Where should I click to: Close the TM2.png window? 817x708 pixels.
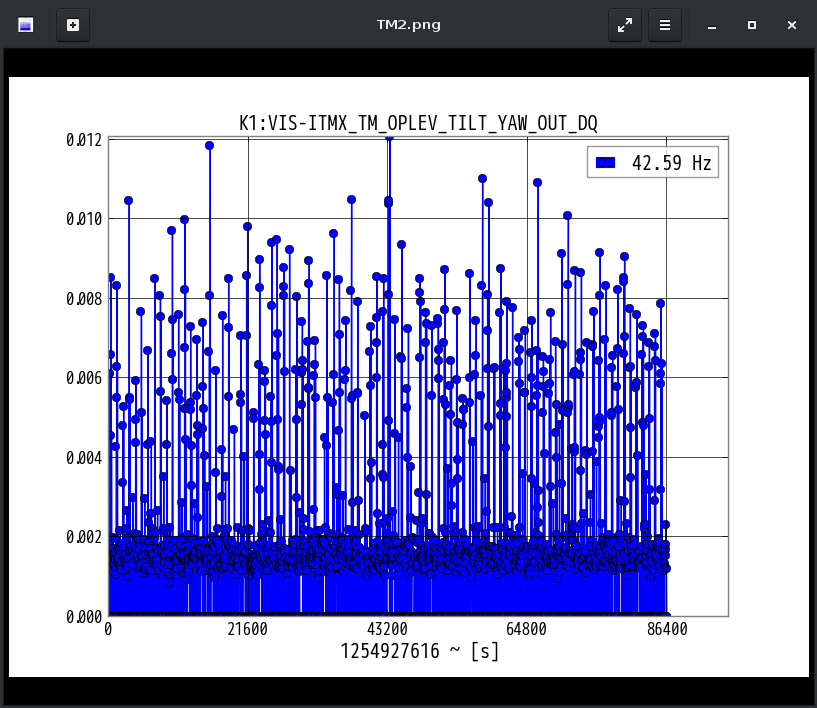pyautogui.click(x=791, y=25)
